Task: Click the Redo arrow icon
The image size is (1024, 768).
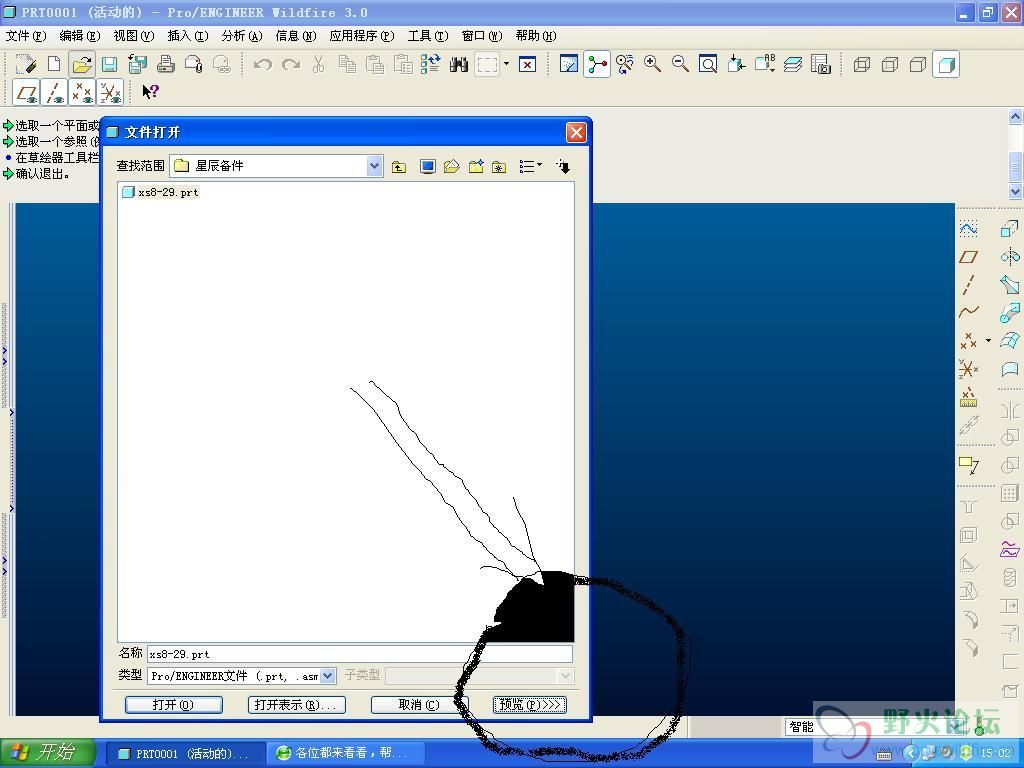Action: tap(291, 64)
